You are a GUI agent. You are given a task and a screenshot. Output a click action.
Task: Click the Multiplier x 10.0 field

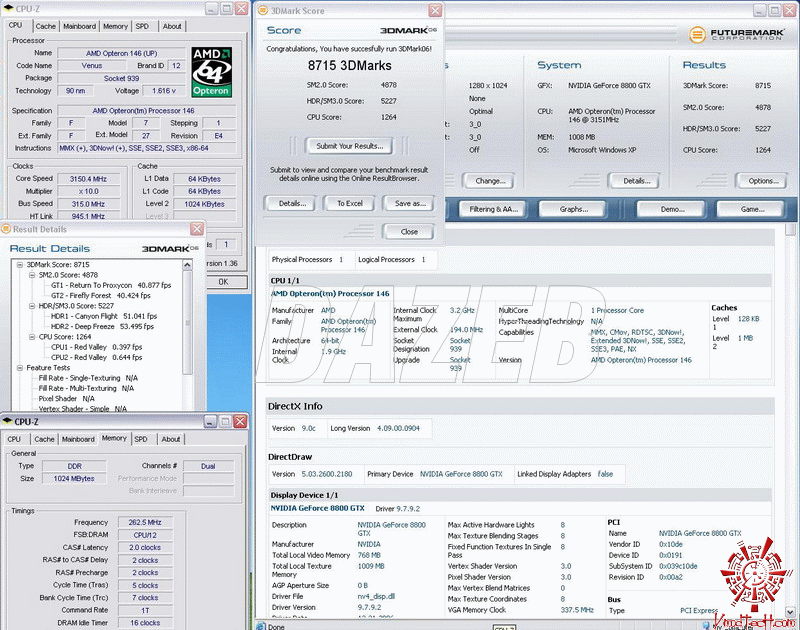point(89,191)
